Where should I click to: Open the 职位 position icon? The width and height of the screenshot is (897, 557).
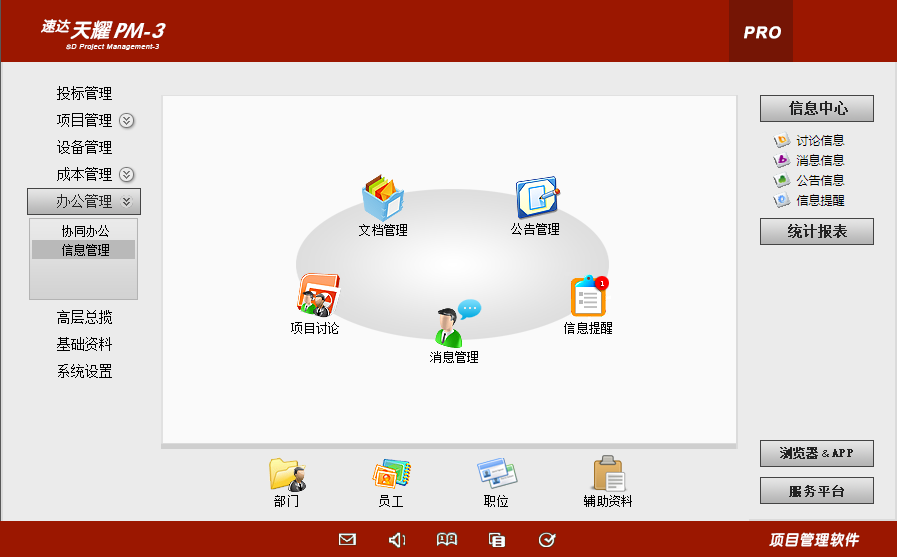pyautogui.click(x=496, y=475)
